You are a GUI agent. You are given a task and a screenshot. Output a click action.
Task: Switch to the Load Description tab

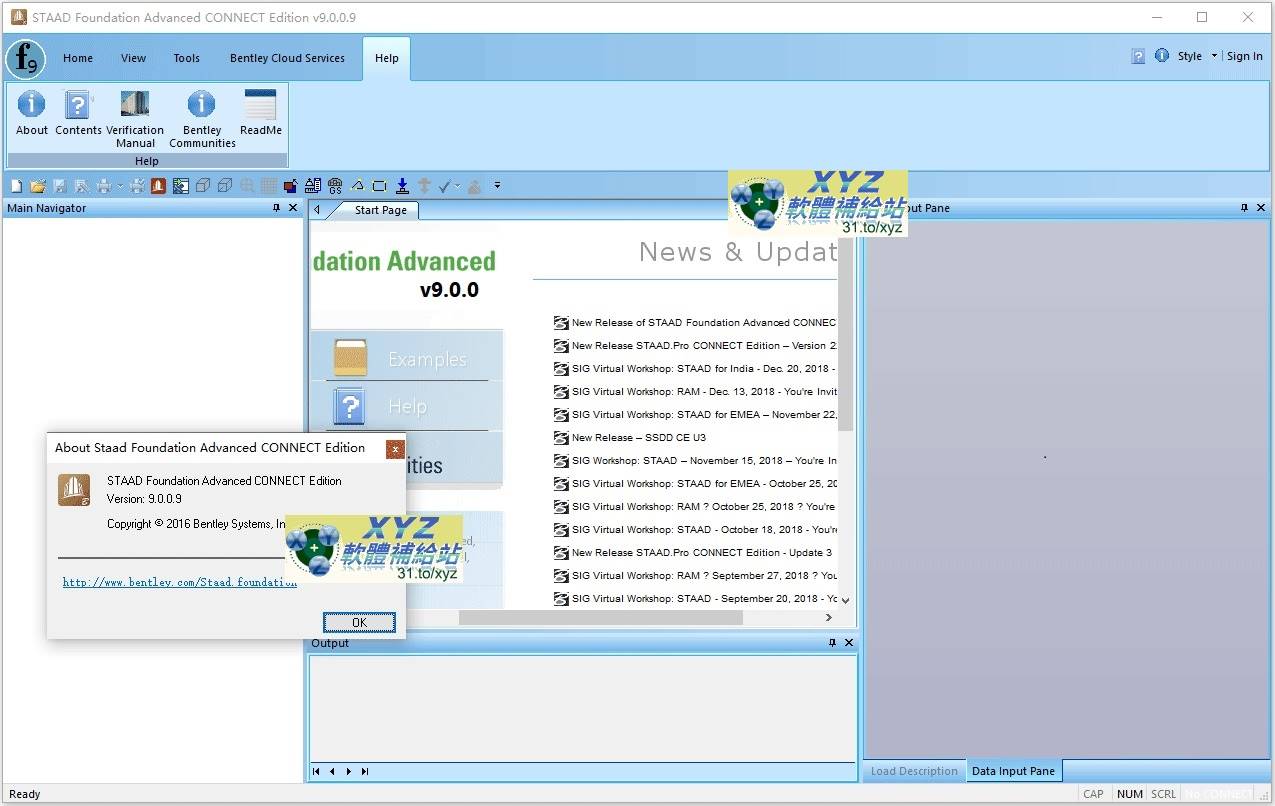coord(914,771)
